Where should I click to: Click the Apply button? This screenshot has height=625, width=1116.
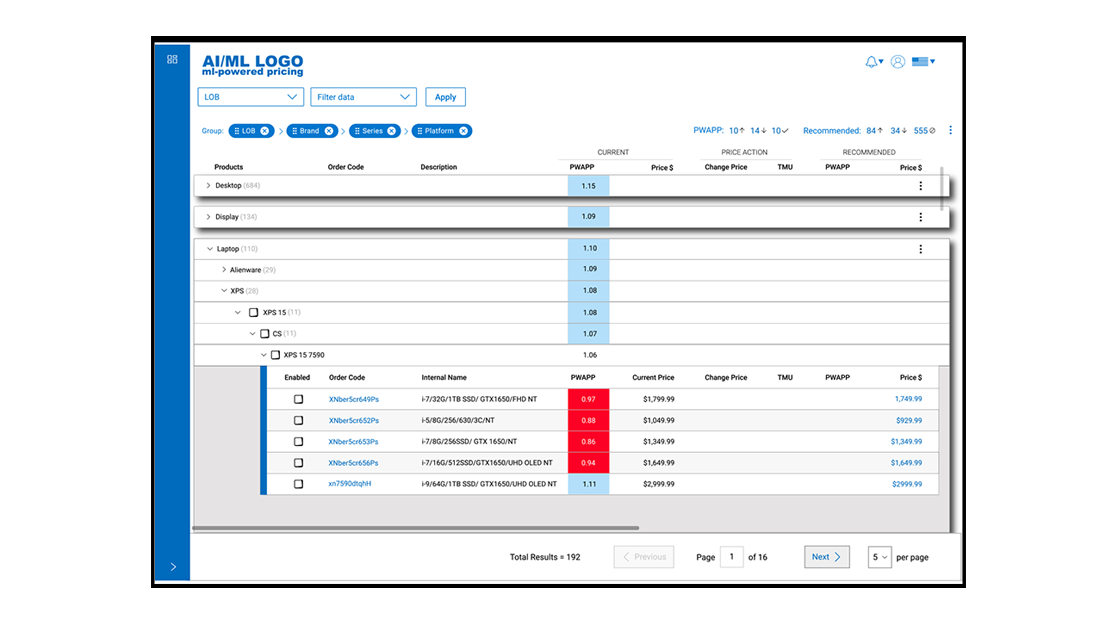(x=446, y=97)
